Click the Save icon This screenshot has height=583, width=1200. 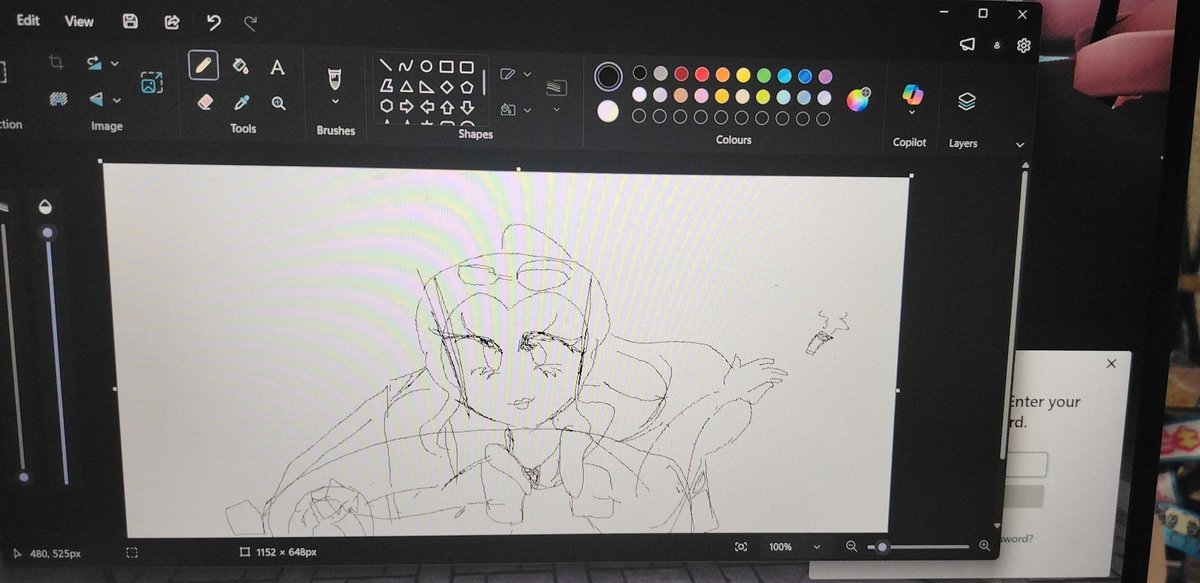pyautogui.click(x=131, y=21)
